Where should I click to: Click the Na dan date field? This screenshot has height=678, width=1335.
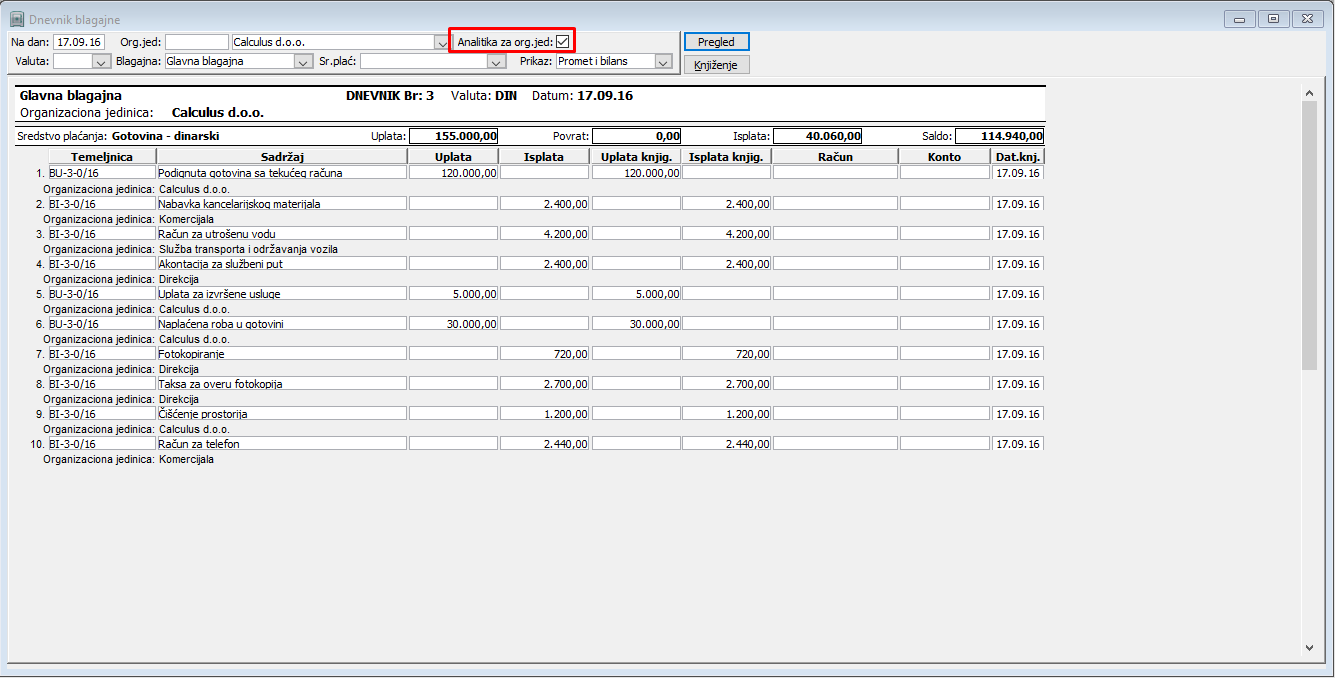pyautogui.click(x=80, y=42)
